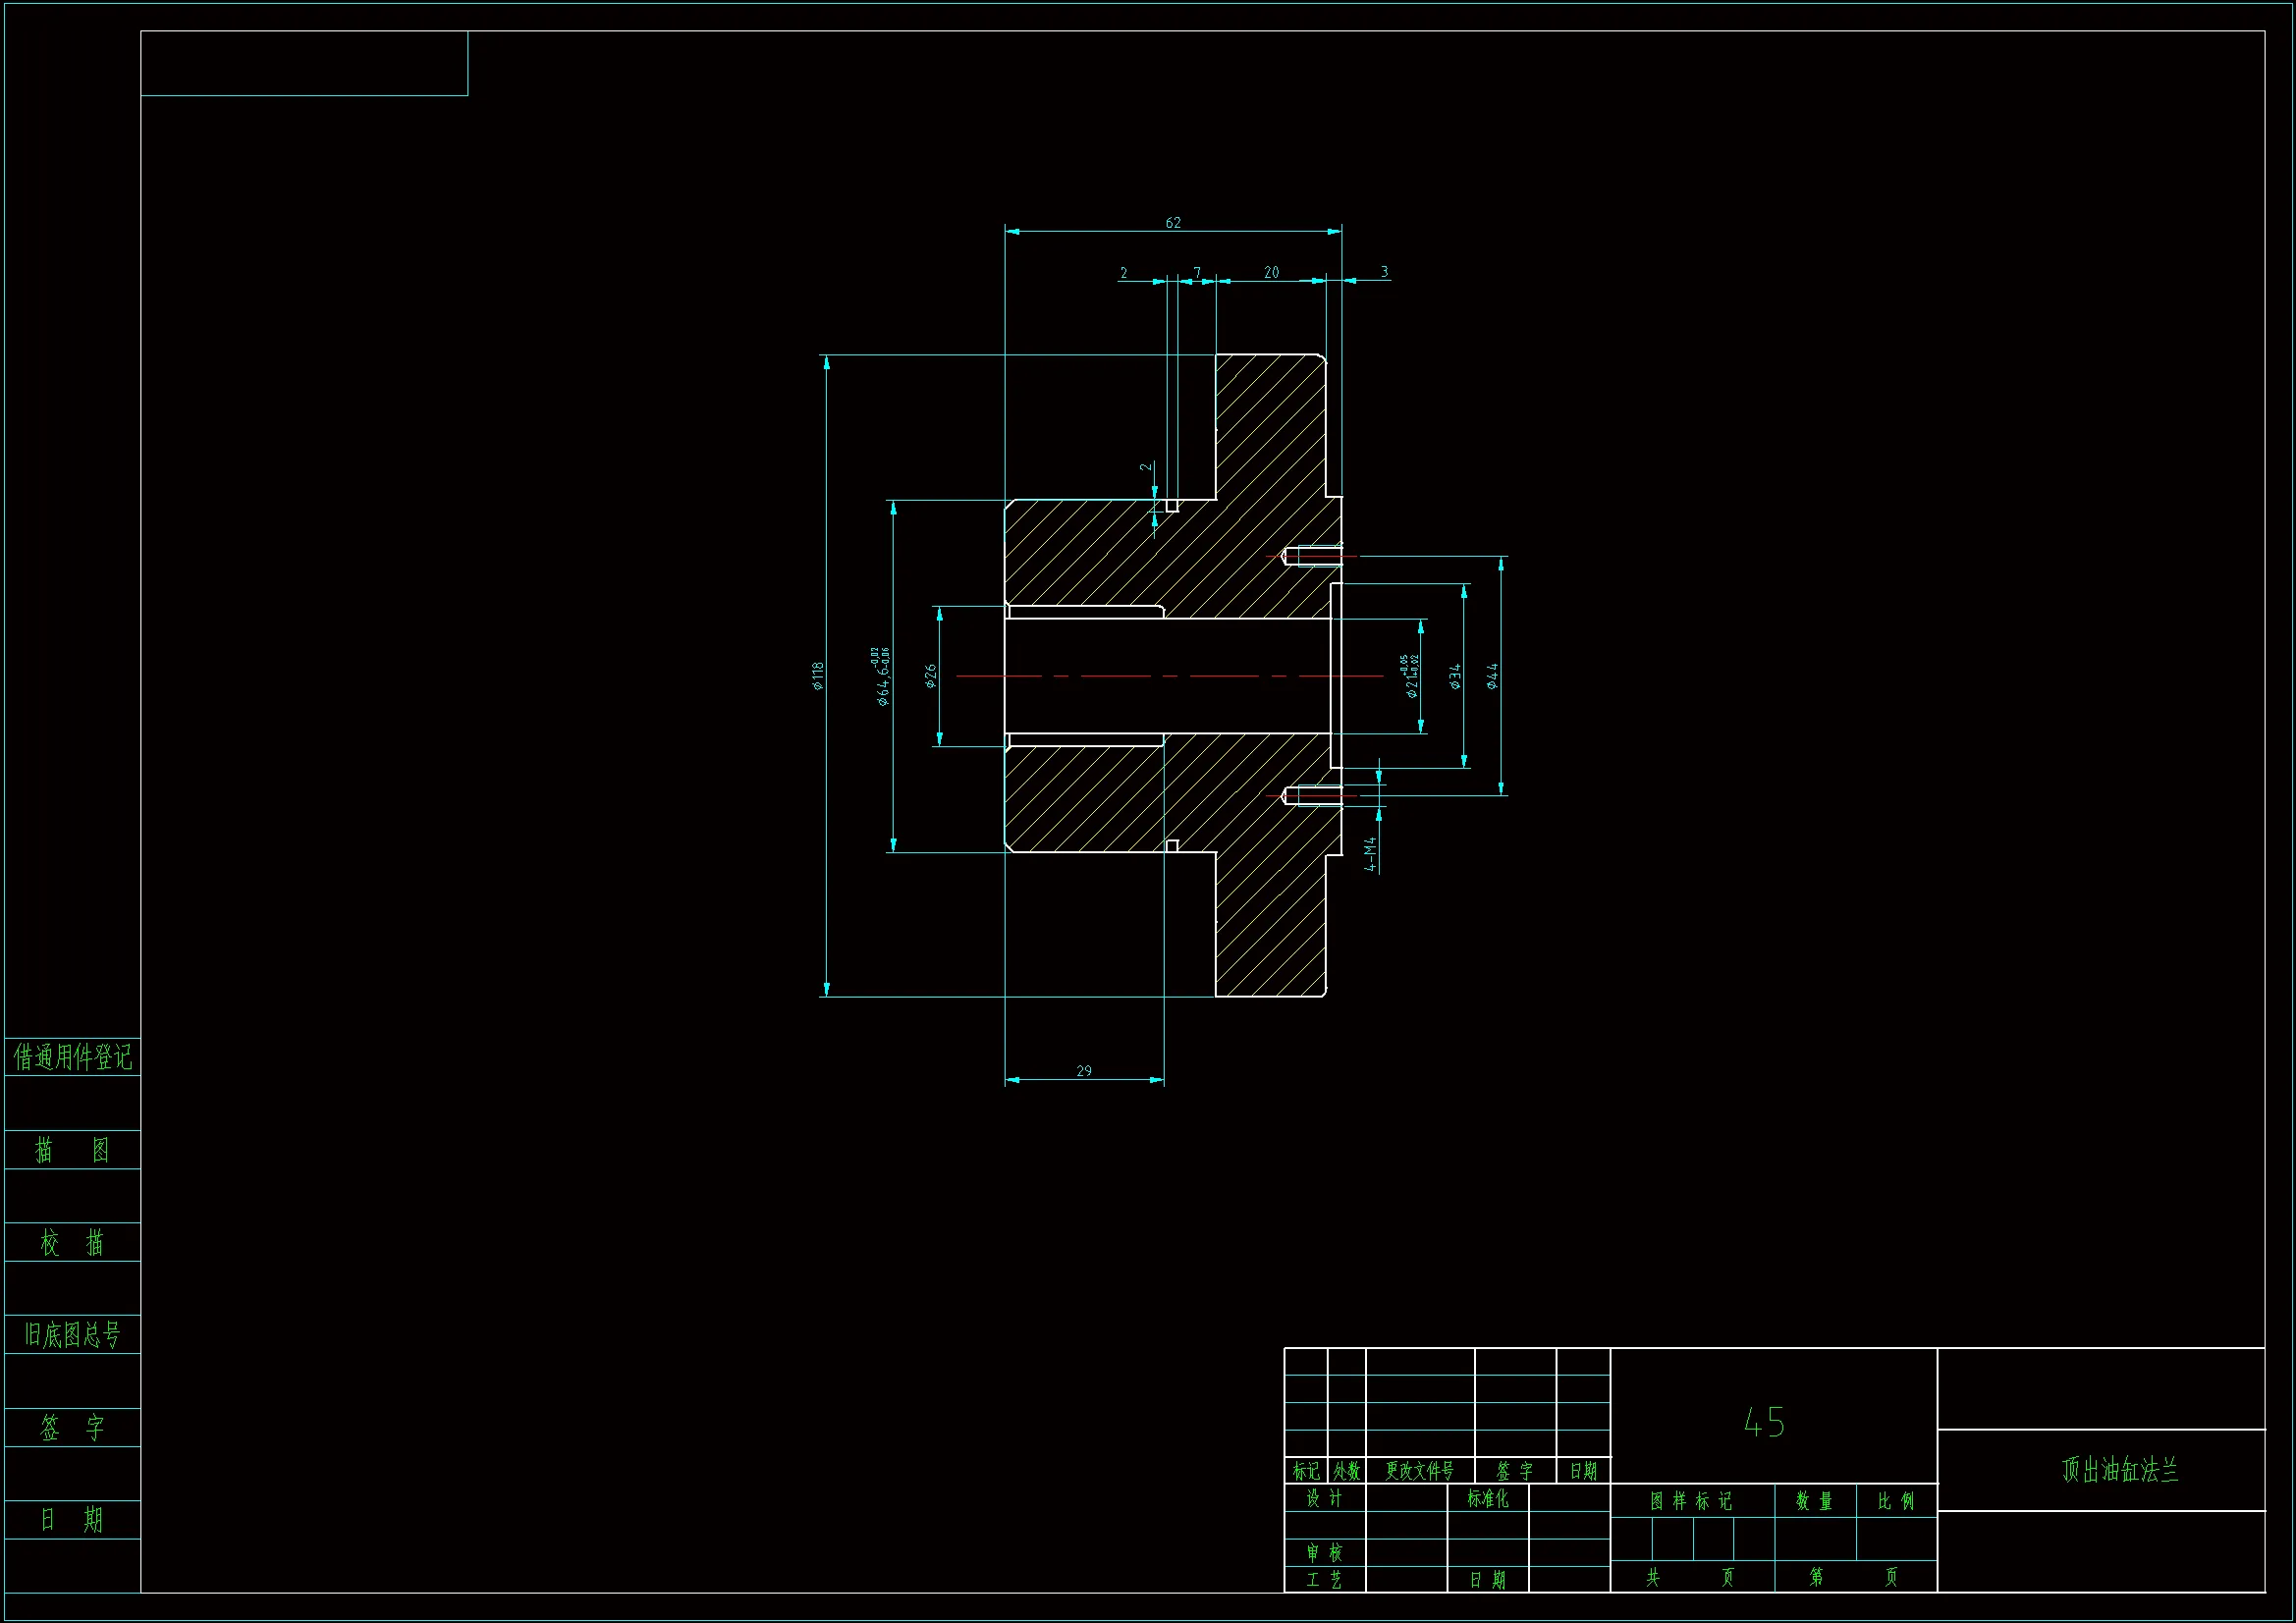Select the material text 45 in title block
2296x1623 pixels.
tap(1764, 1422)
